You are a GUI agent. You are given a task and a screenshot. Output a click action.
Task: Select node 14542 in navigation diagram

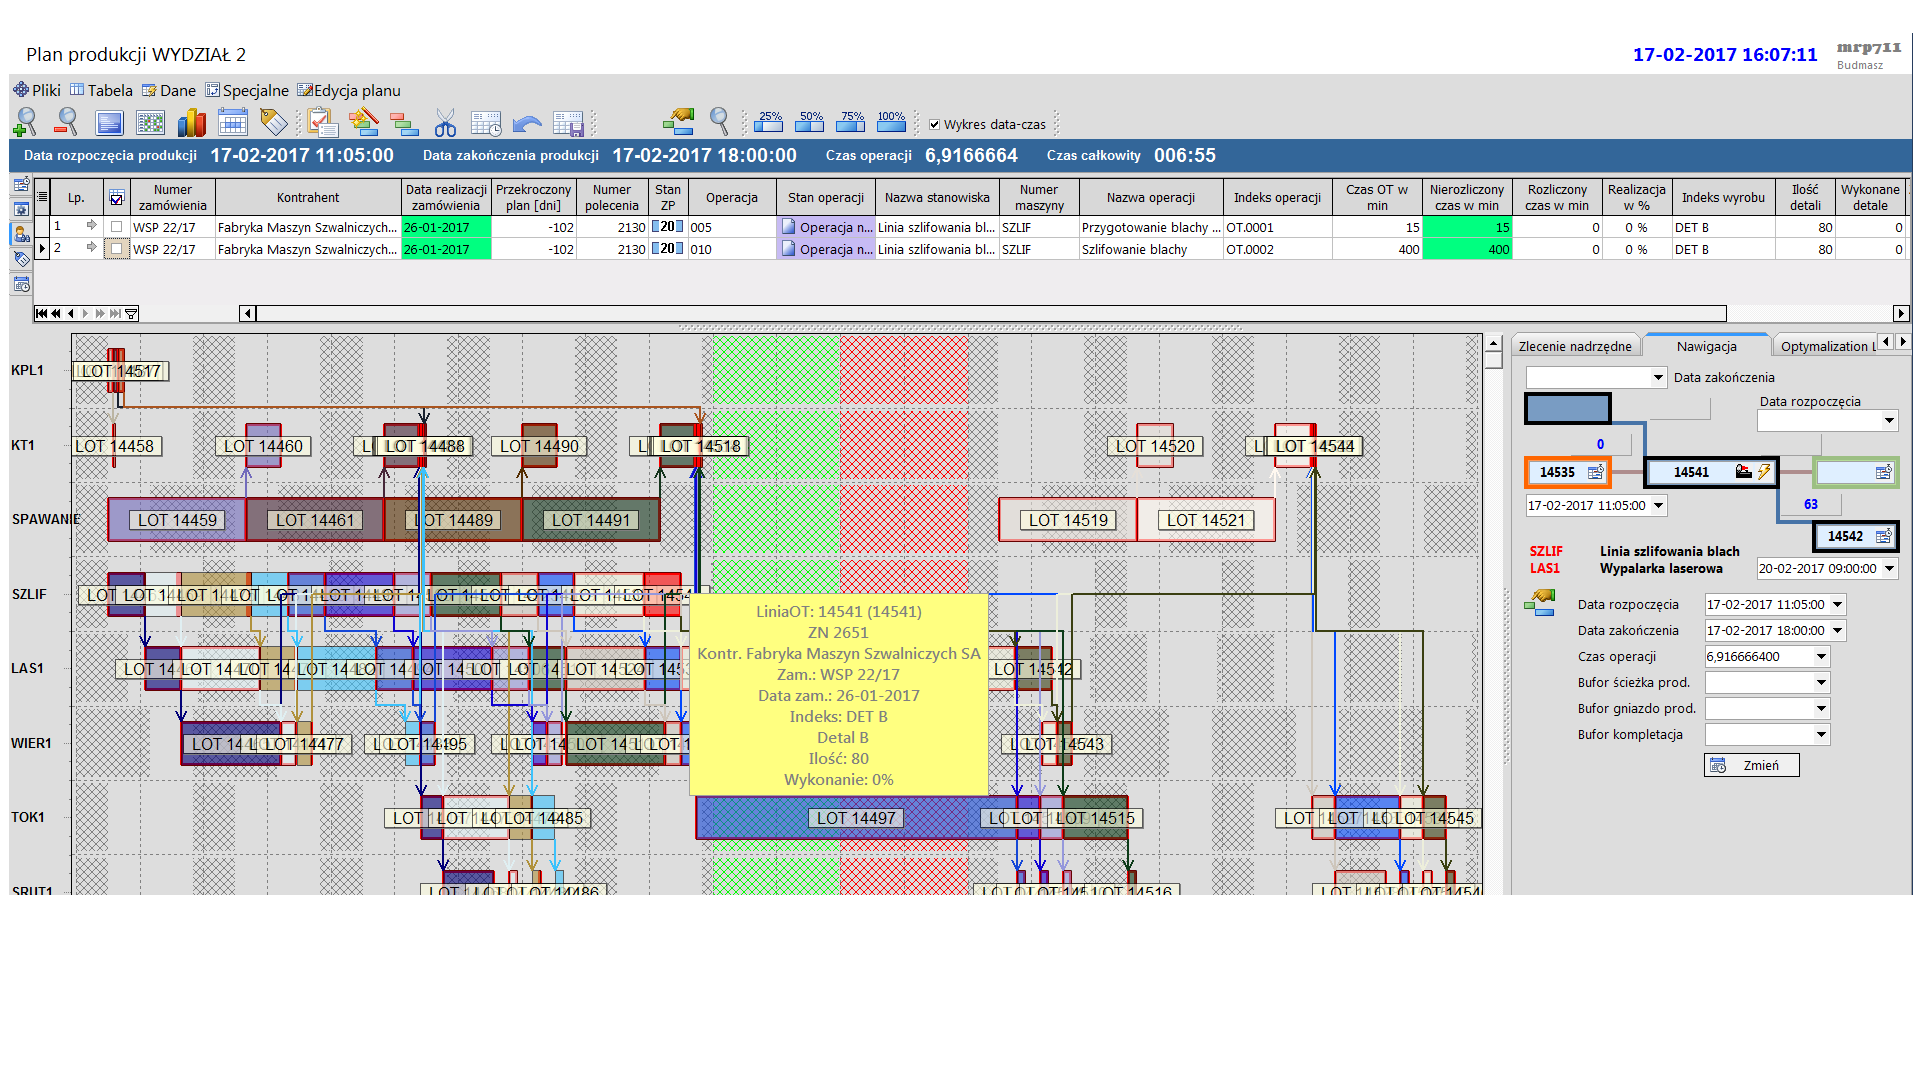point(1855,536)
